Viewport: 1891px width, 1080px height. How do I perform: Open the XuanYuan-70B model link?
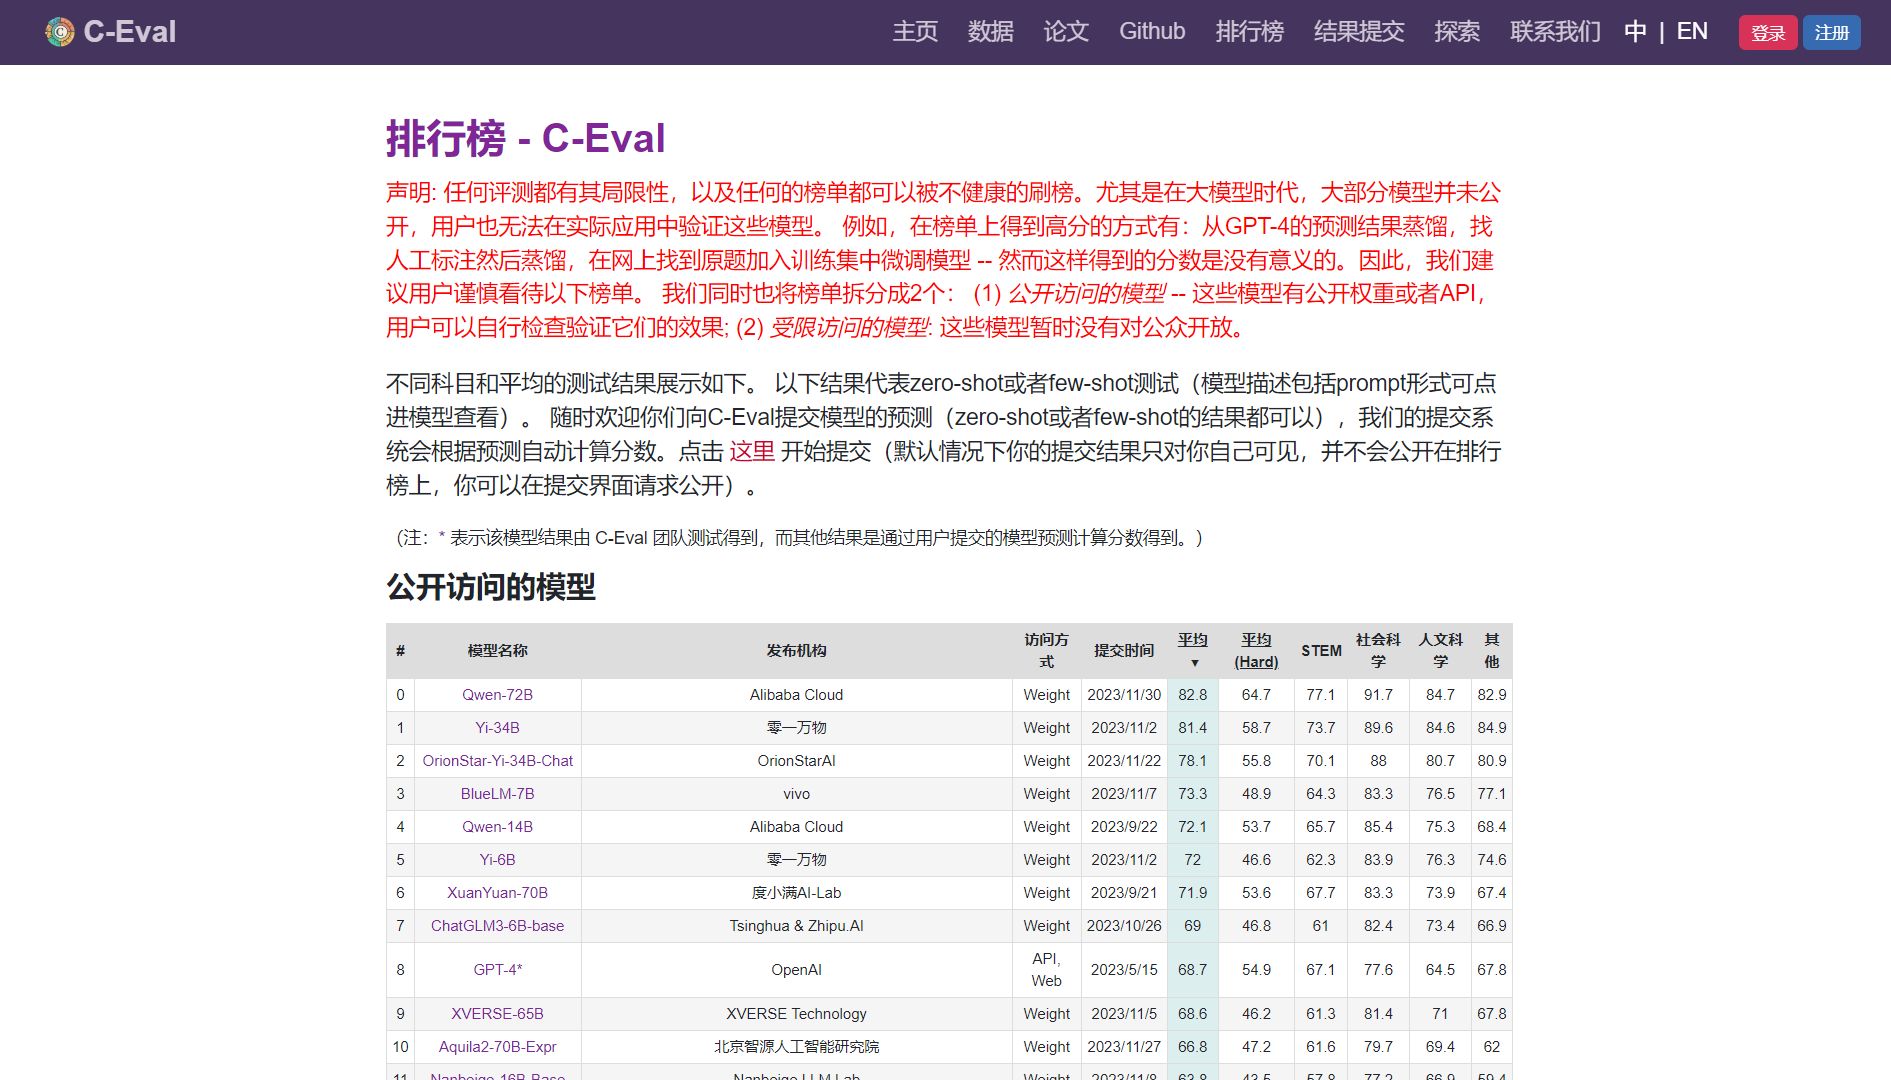pyautogui.click(x=498, y=893)
